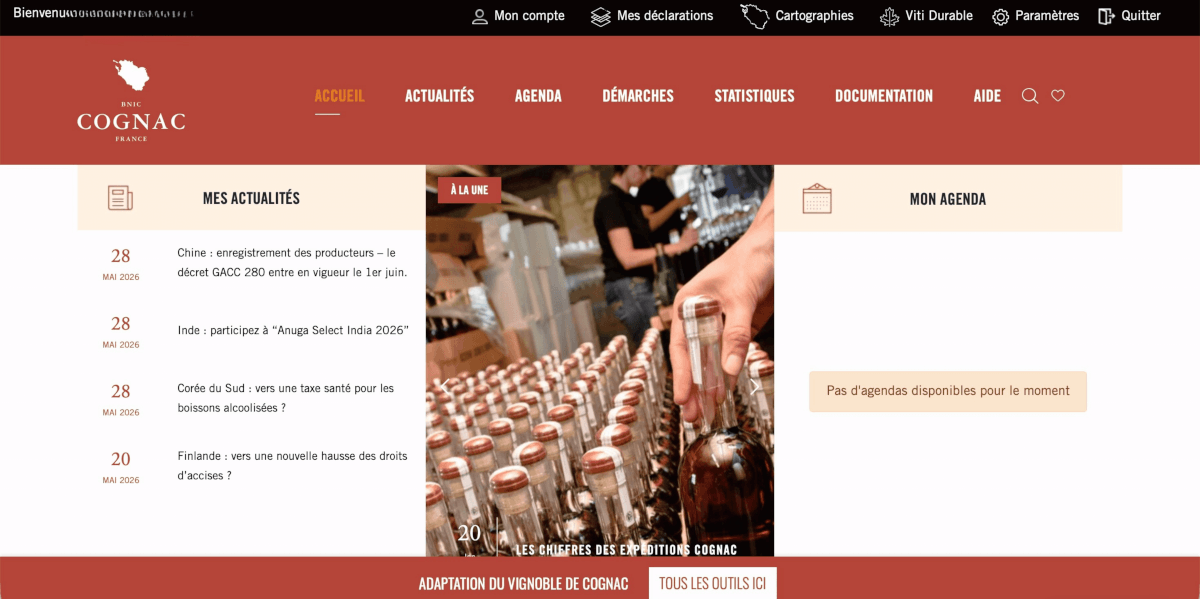
Task: Show the previous carousel slide arrow
Action: (x=444, y=386)
